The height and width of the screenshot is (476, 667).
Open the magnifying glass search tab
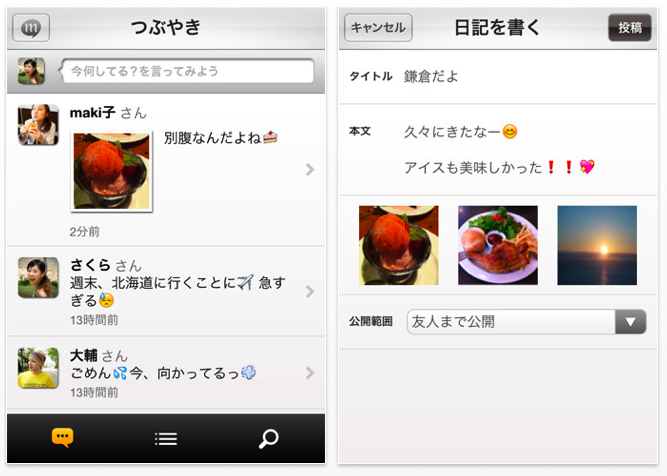[x=269, y=439]
